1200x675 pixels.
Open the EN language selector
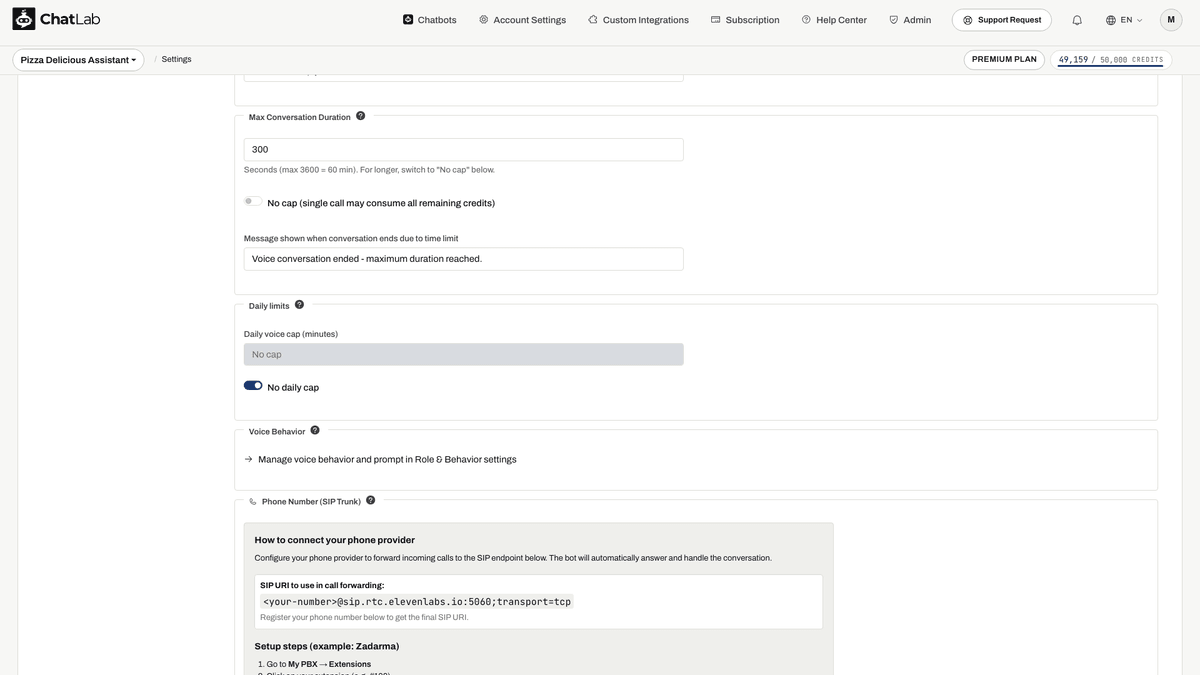coord(1124,20)
